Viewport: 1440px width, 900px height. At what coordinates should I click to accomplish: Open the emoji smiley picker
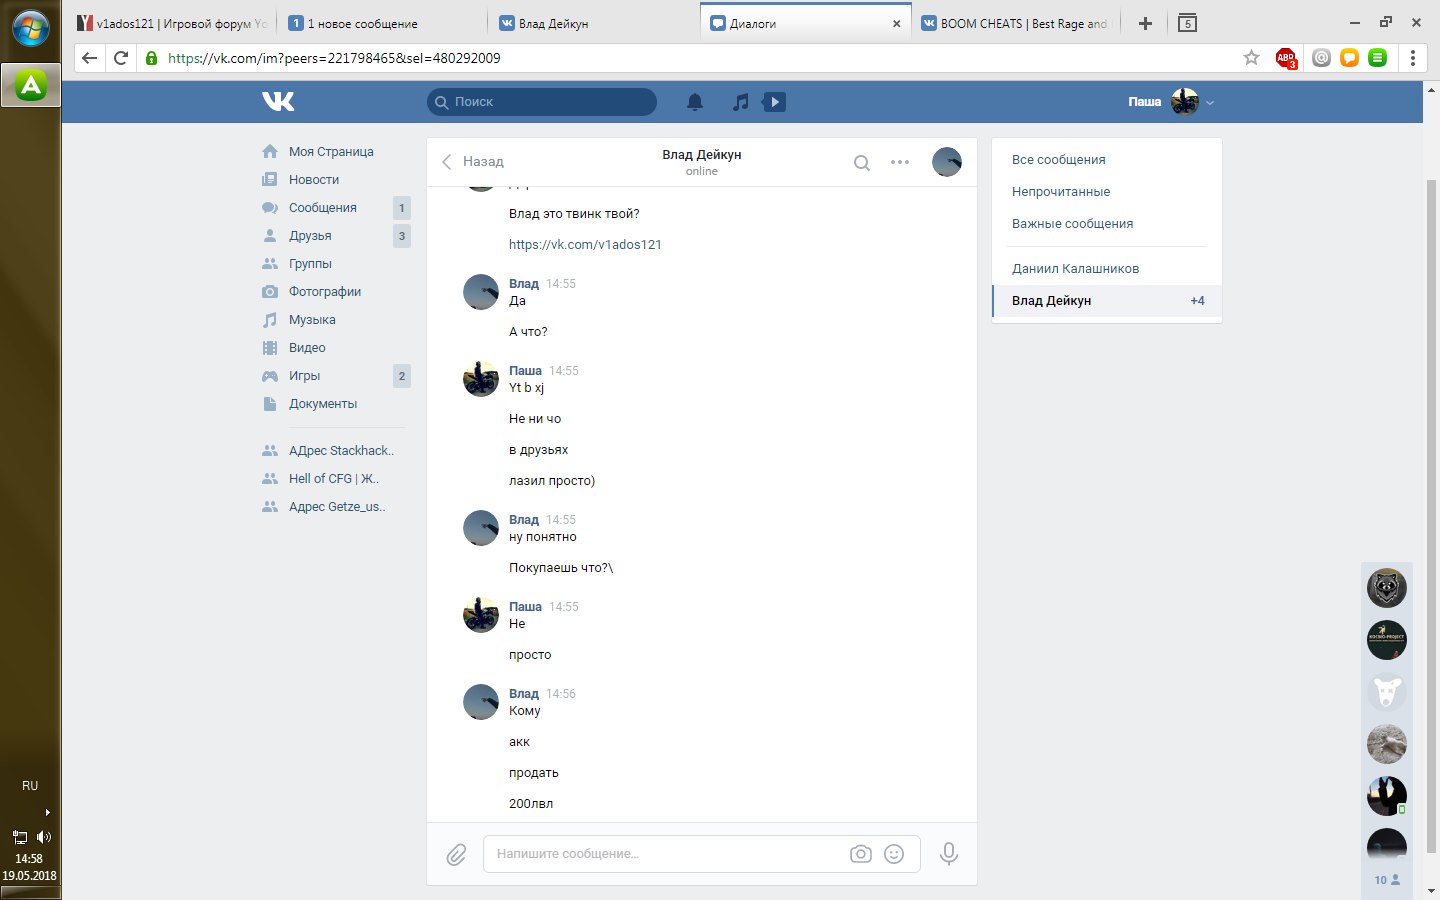[894, 854]
